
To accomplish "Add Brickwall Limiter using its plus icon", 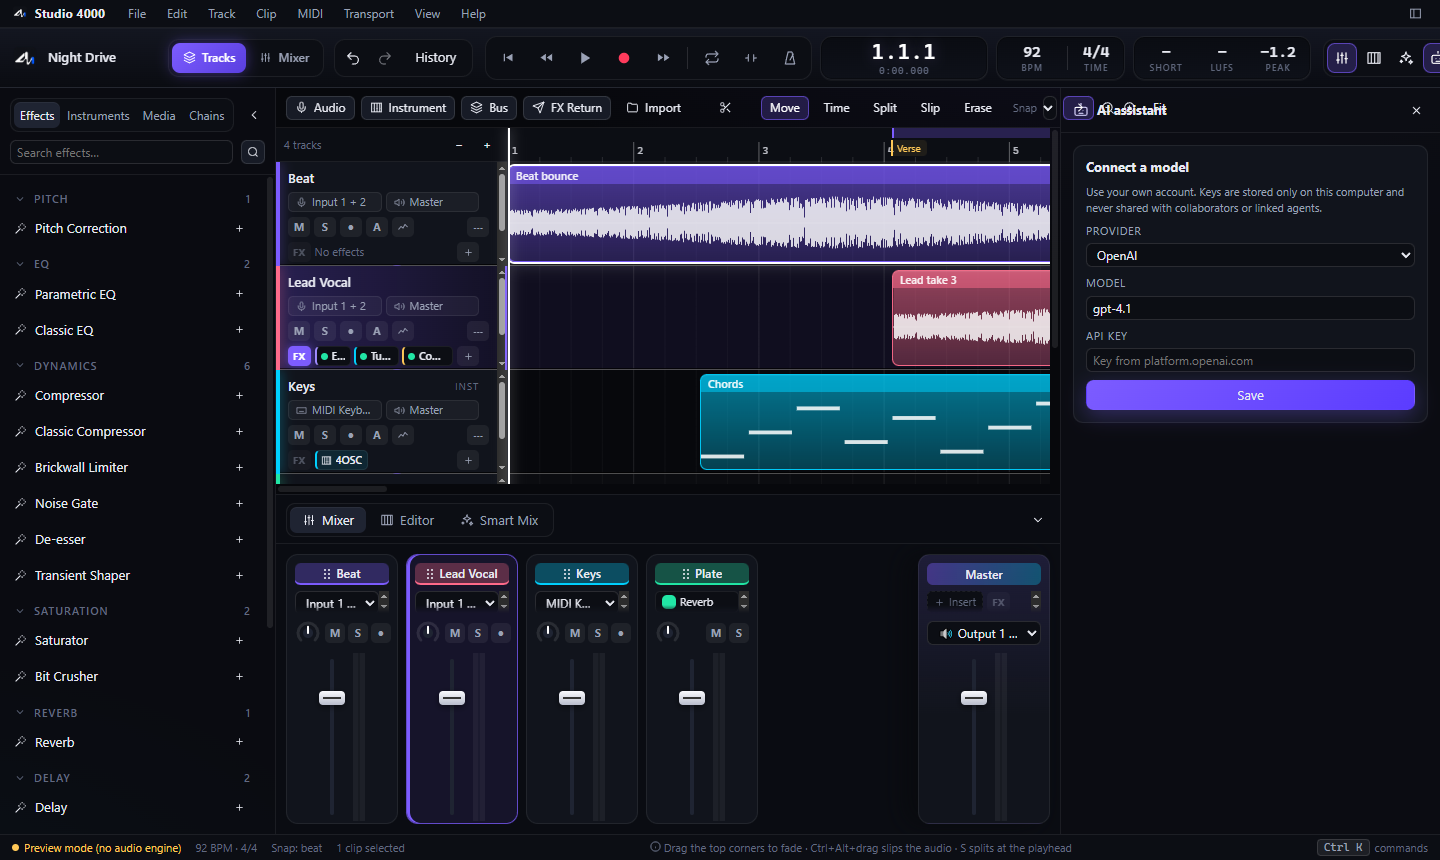I will click(x=239, y=468).
